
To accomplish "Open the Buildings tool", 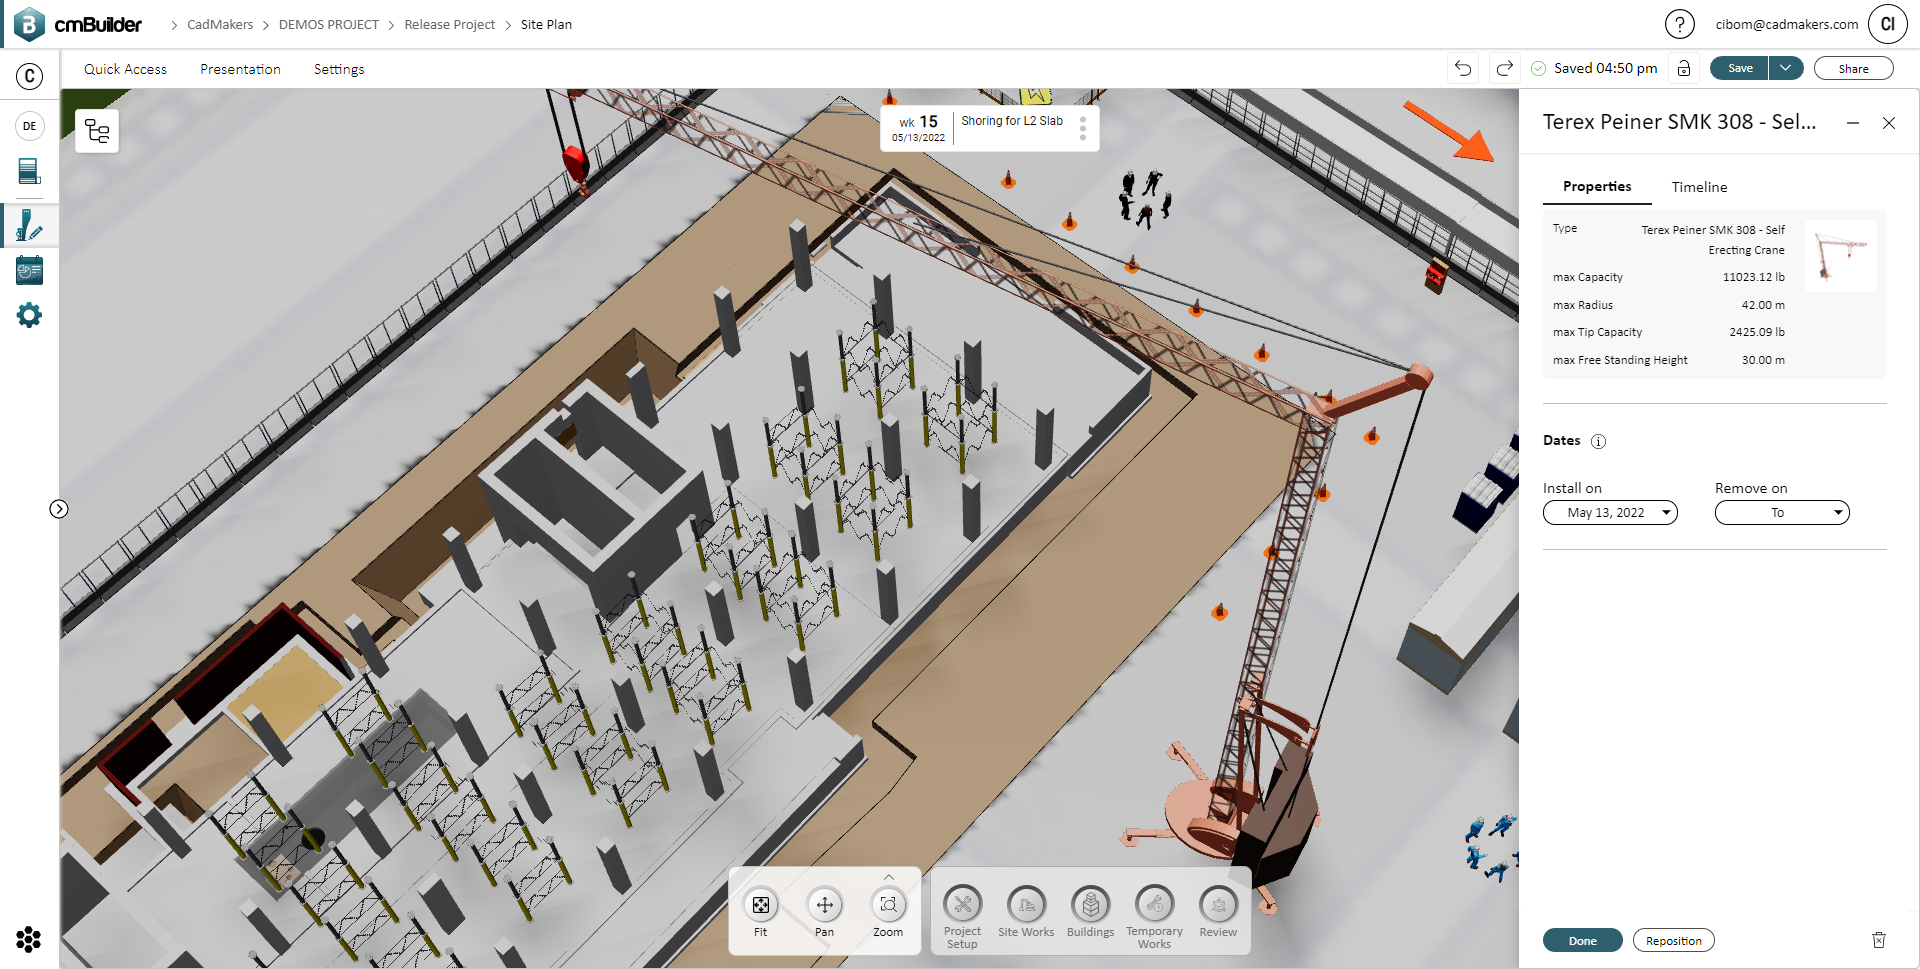I will pyautogui.click(x=1090, y=912).
